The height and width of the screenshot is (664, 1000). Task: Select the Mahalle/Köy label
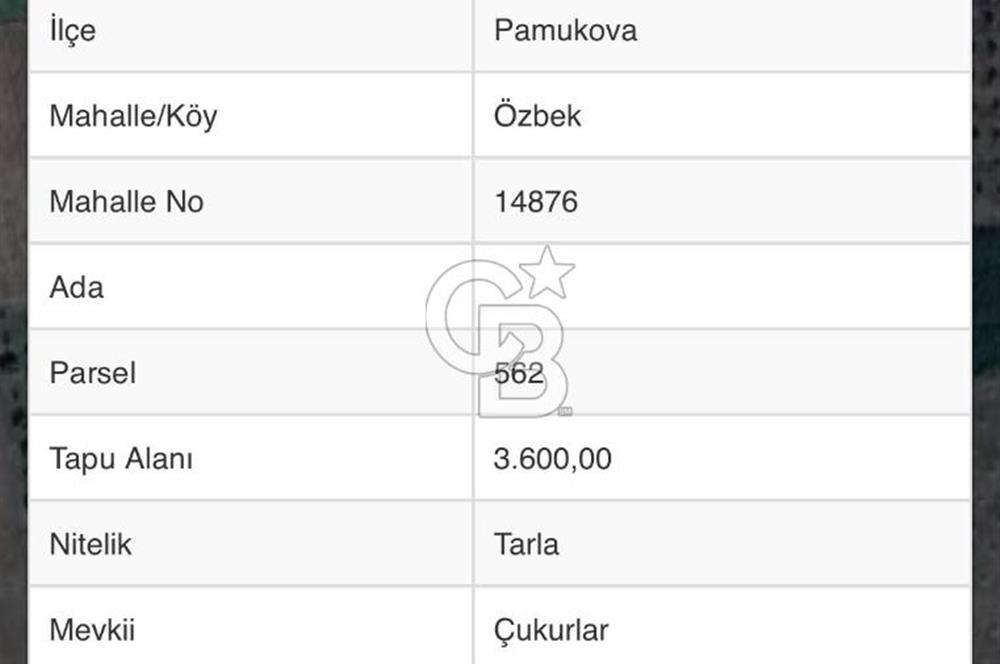[x=133, y=116]
